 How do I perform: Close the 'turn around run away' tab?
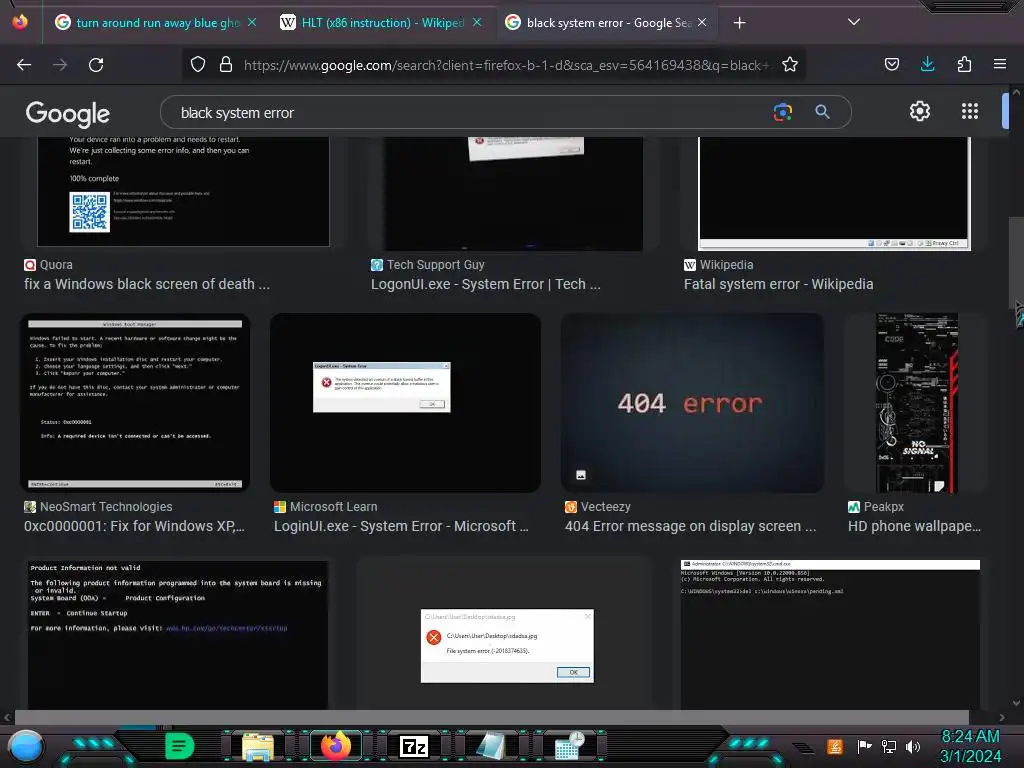coord(252,22)
